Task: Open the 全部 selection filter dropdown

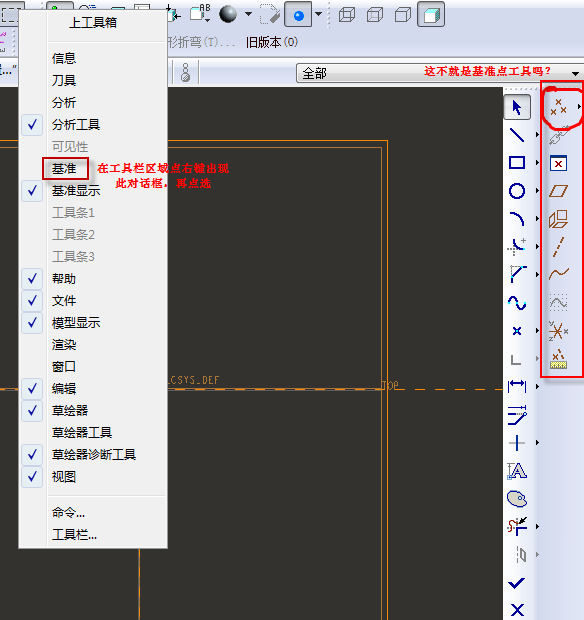Action: [575, 74]
